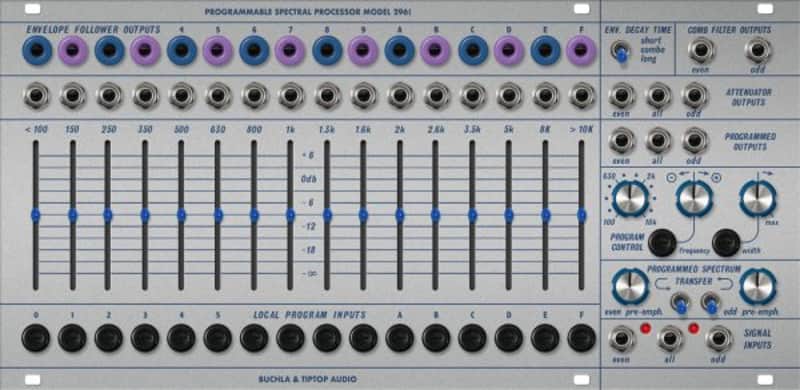Viewport: 800px width, 390px height.
Task: Click the <100 band slider handle
Action: tap(36, 215)
